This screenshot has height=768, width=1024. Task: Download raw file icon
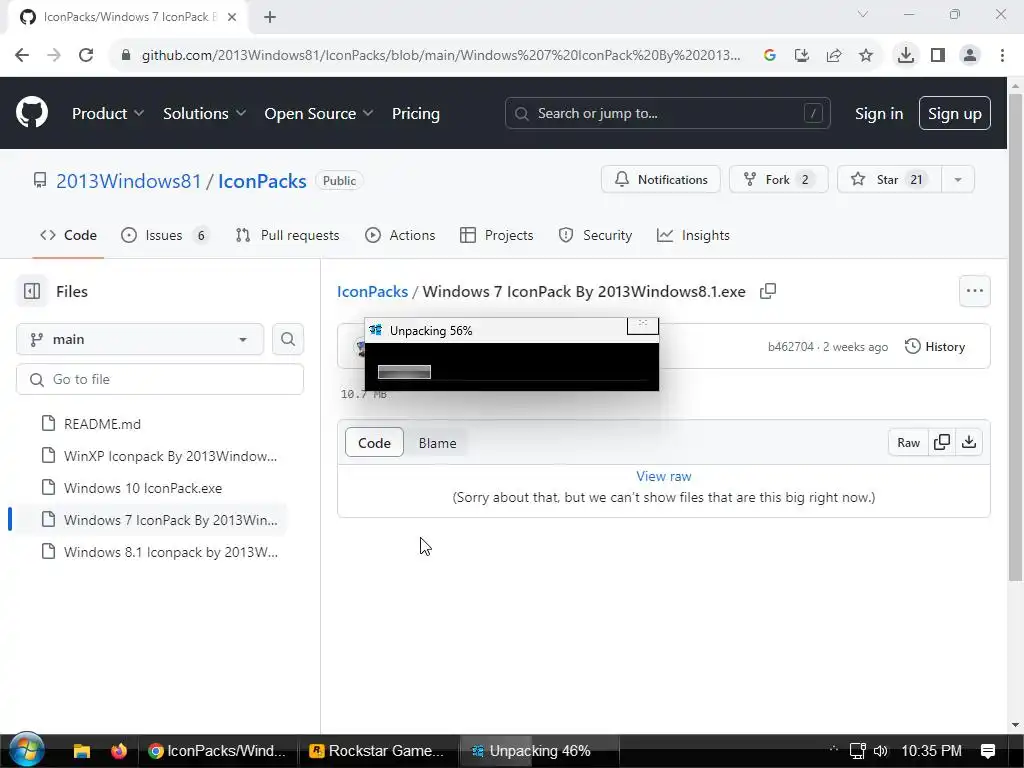[969, 443]
